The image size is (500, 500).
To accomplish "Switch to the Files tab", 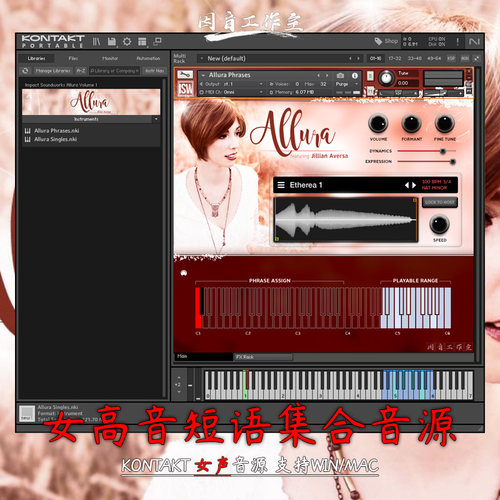I will coord(73,58).
